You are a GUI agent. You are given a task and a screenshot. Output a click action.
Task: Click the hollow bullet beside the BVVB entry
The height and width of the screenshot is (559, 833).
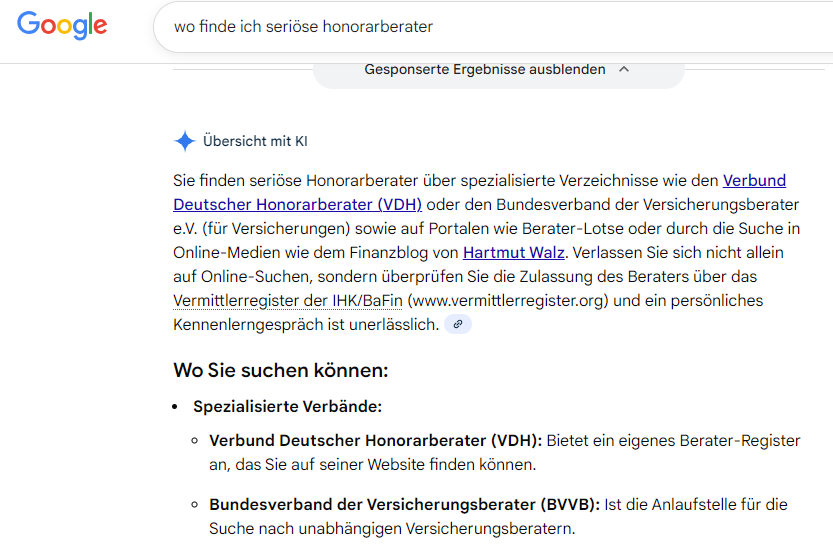click(194, 506)
